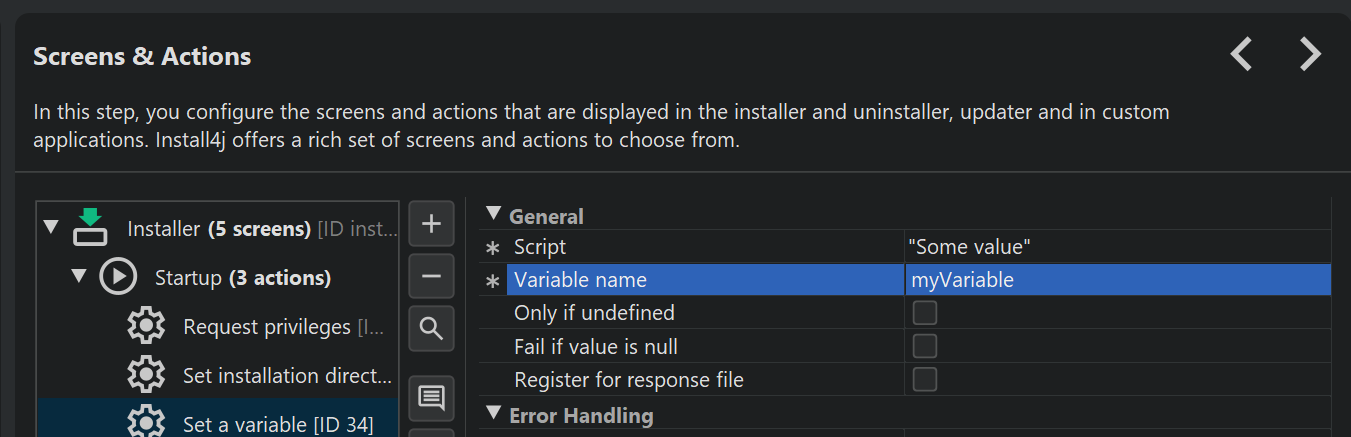
Task: Toggle Register for response file checkbox
Action: pos(925,380)
